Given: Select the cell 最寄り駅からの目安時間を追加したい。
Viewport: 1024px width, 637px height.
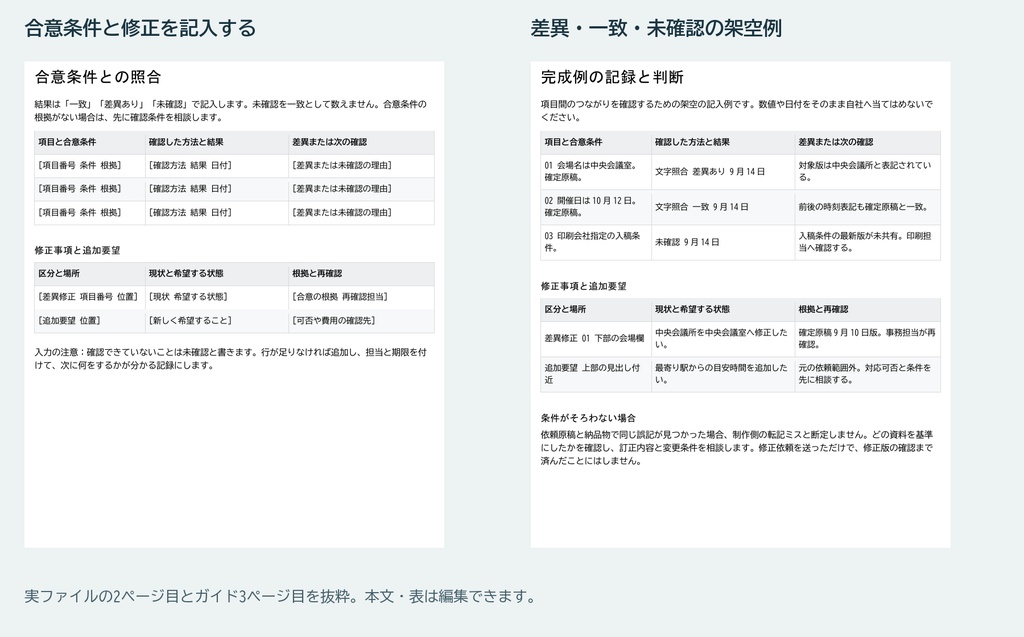Looking at the screenshot, I should coord(723,374).
